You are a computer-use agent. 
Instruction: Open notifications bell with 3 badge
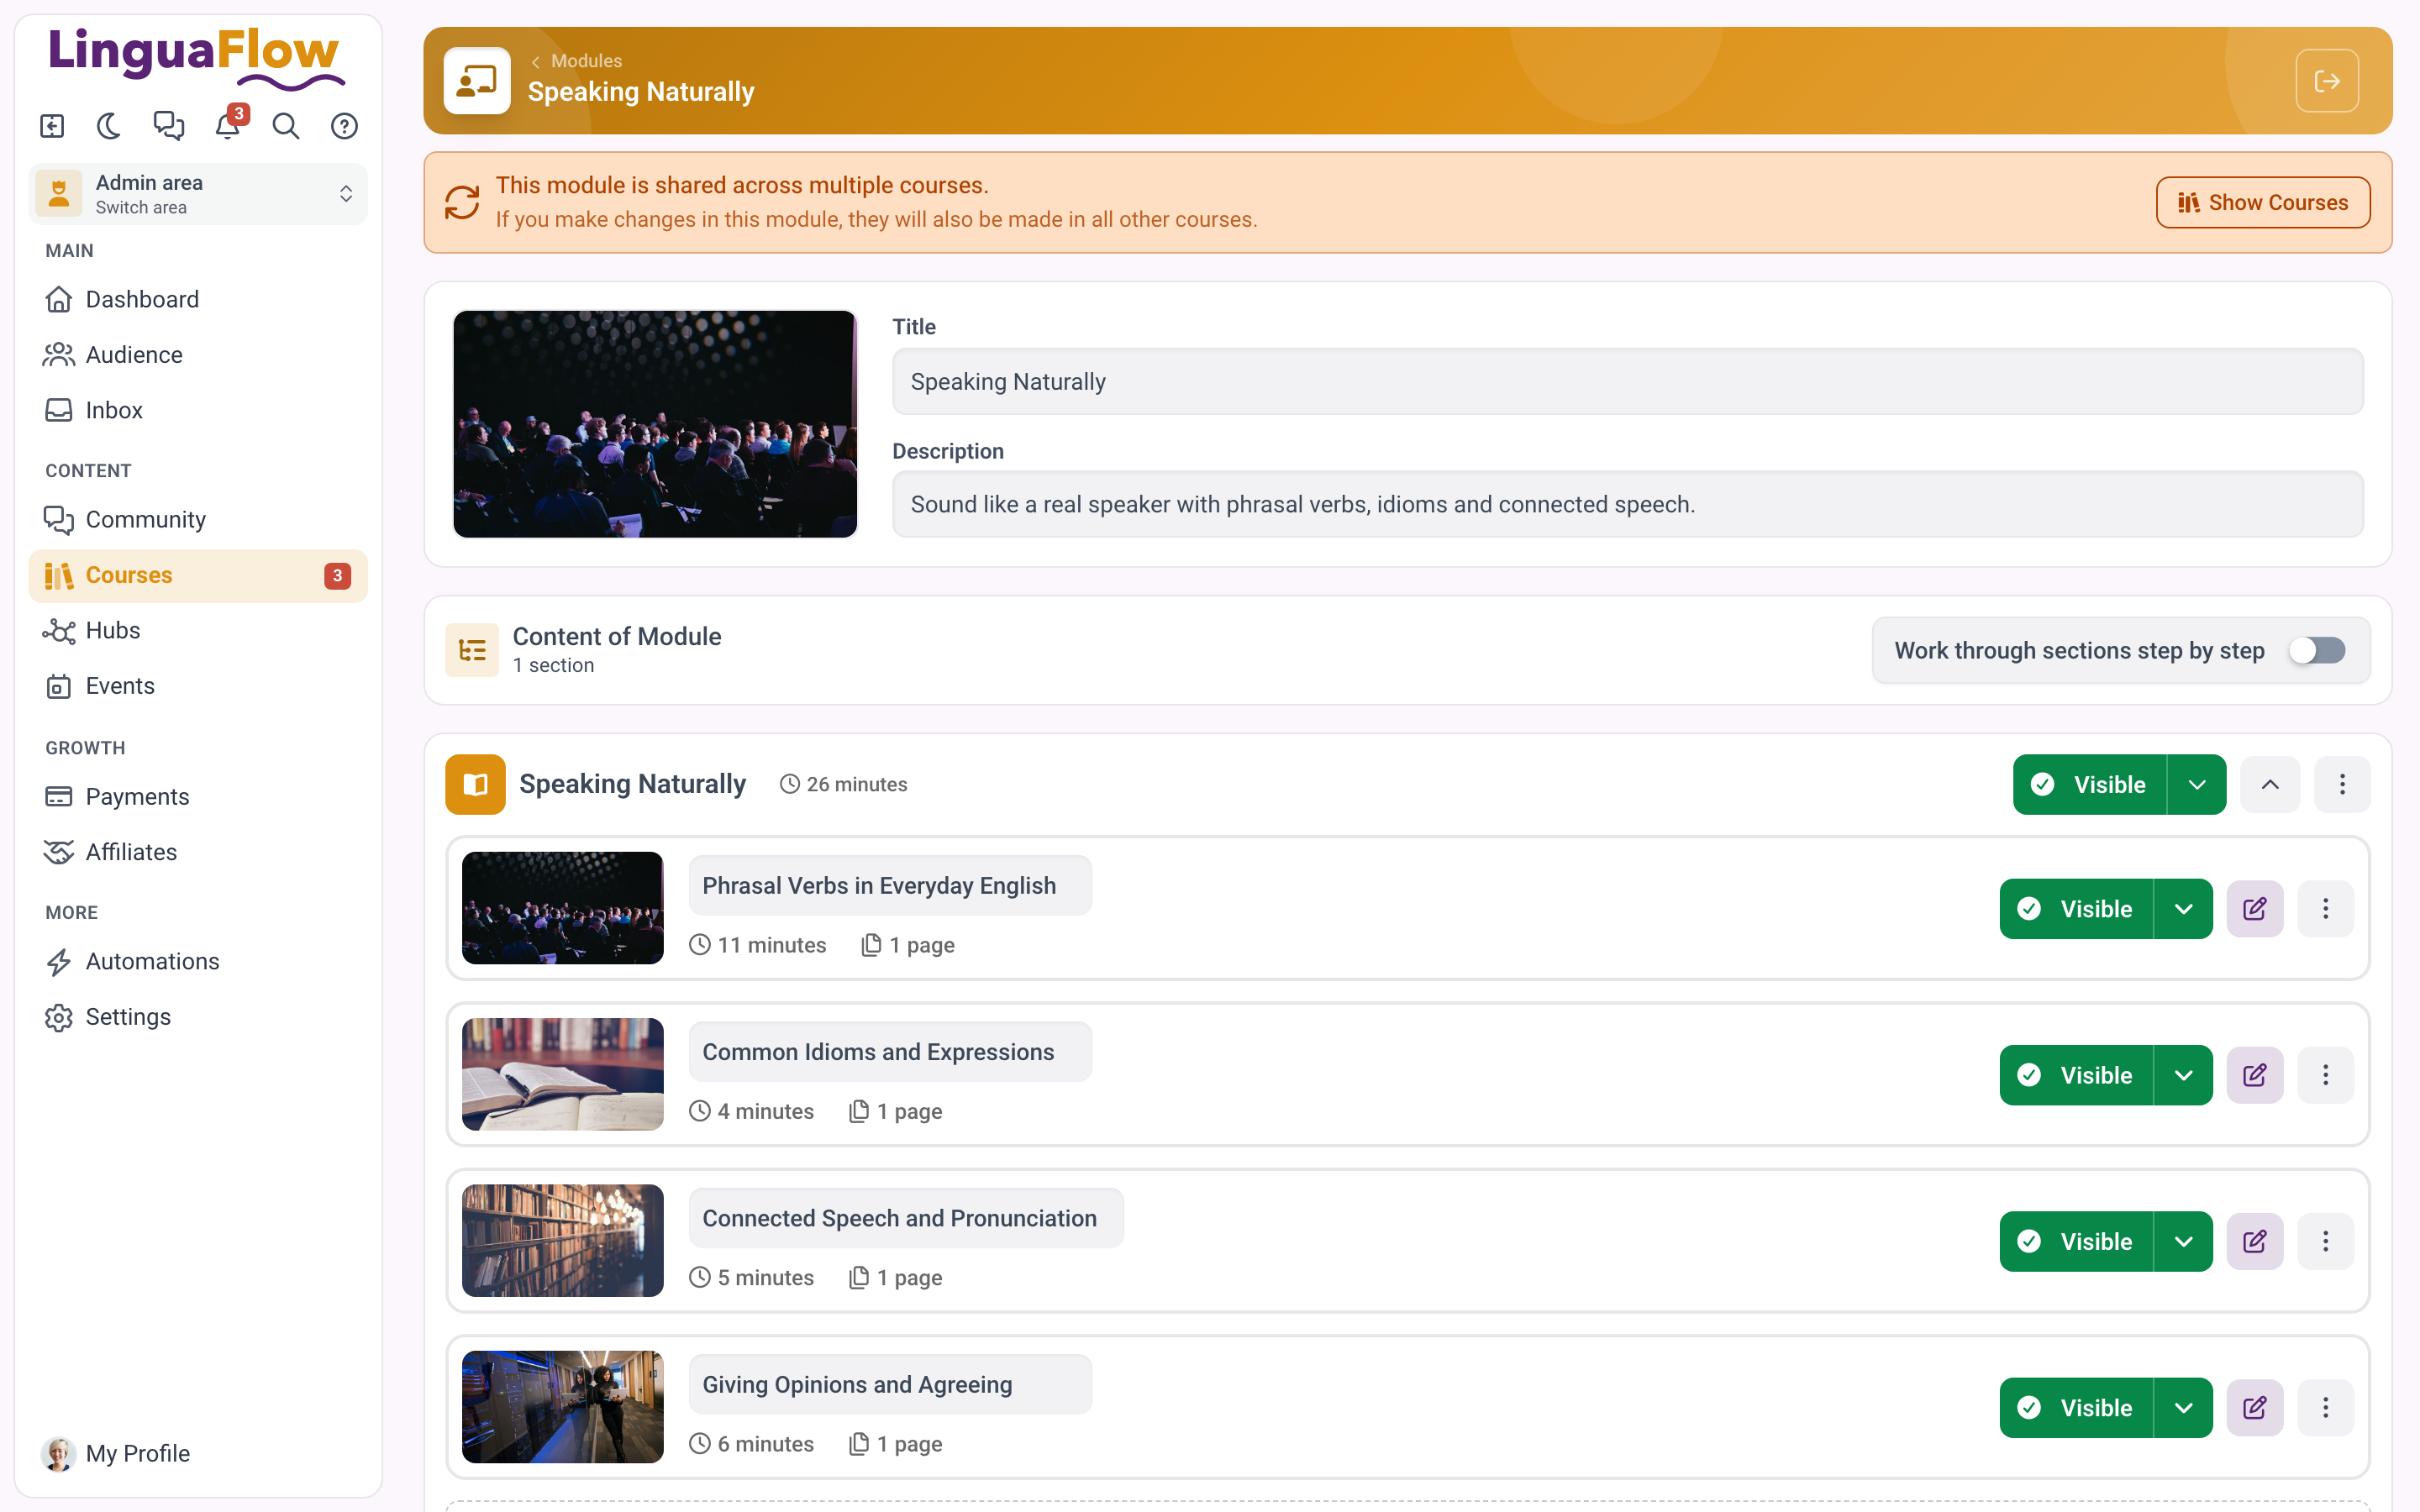pyautogui.click(x=228, y=126)
